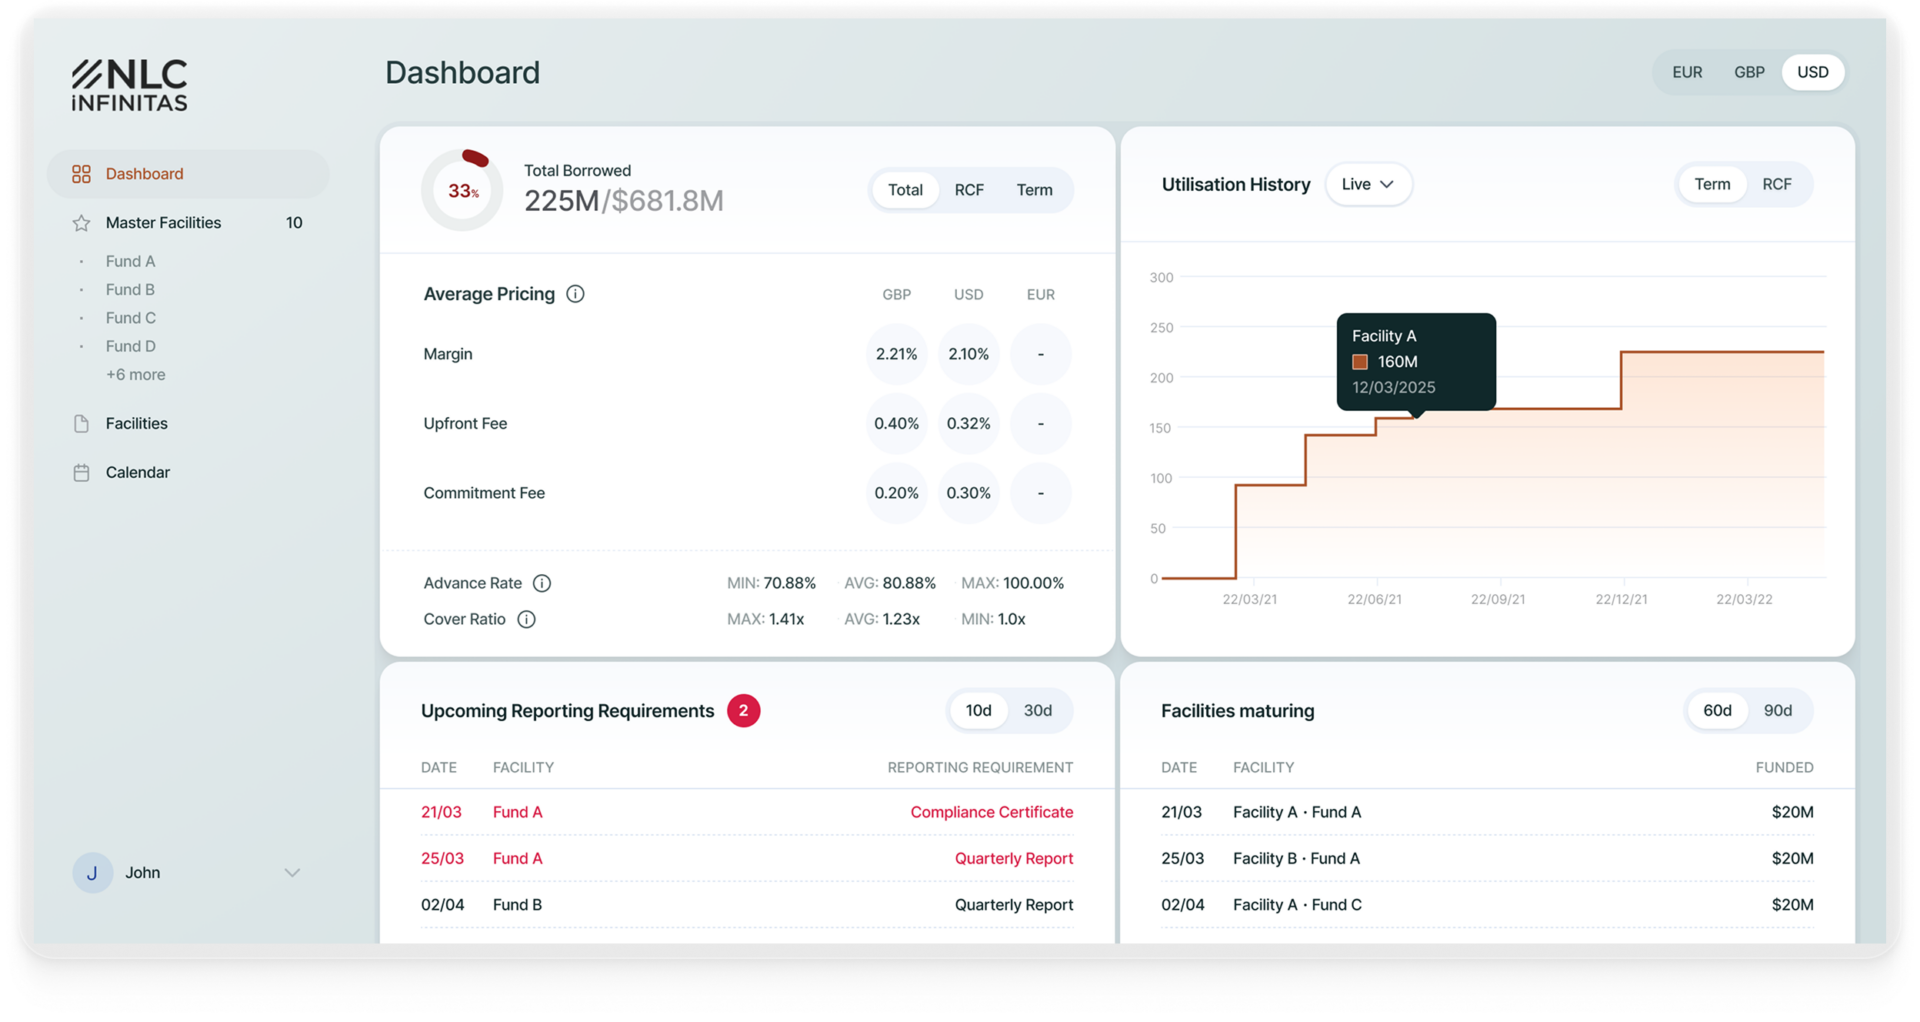The width and height of the screenshot is (1920, 1022).
Task: Click the Calendar icon in sidebar
Action: [x=81, y=473]
